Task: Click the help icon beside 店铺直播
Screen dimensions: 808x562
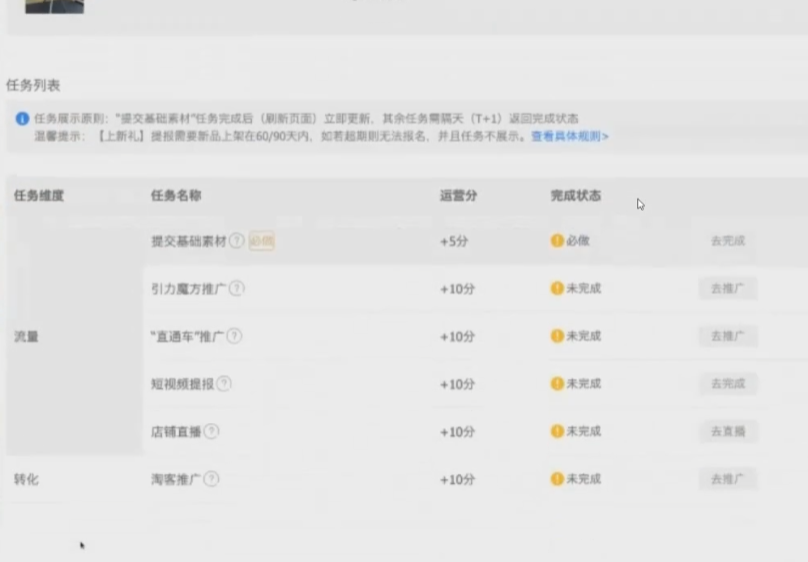Action: 211,432
